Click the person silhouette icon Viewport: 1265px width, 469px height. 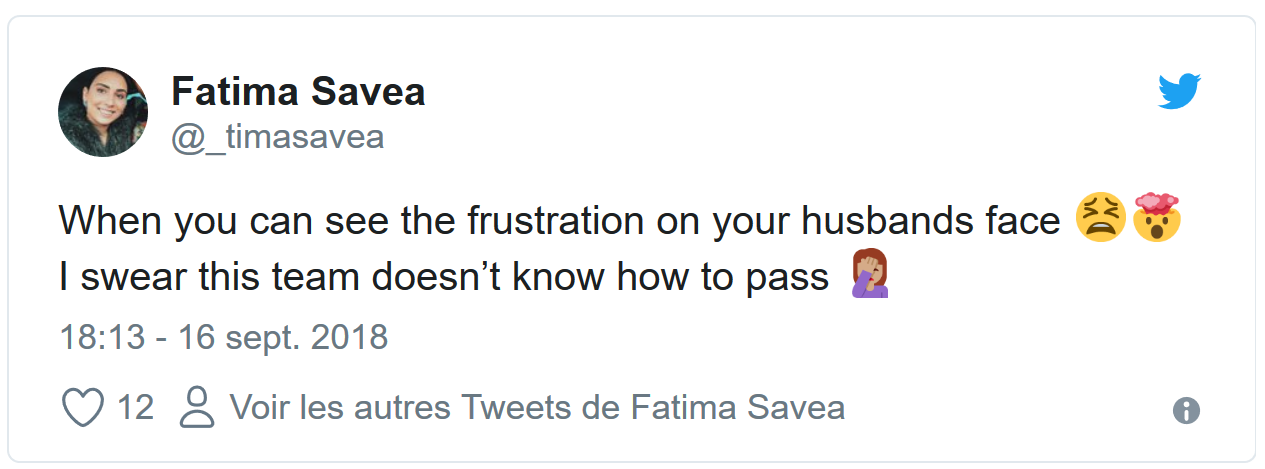(198, 408)
